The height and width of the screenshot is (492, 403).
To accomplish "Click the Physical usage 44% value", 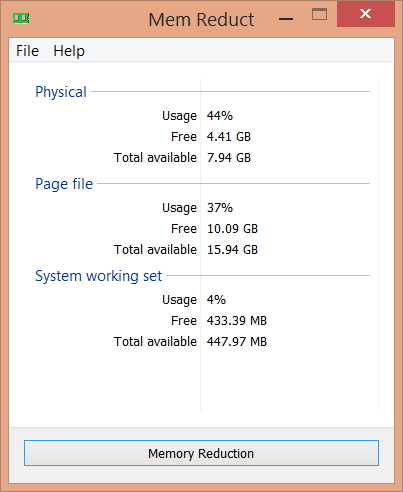I will tap(220, 116).
